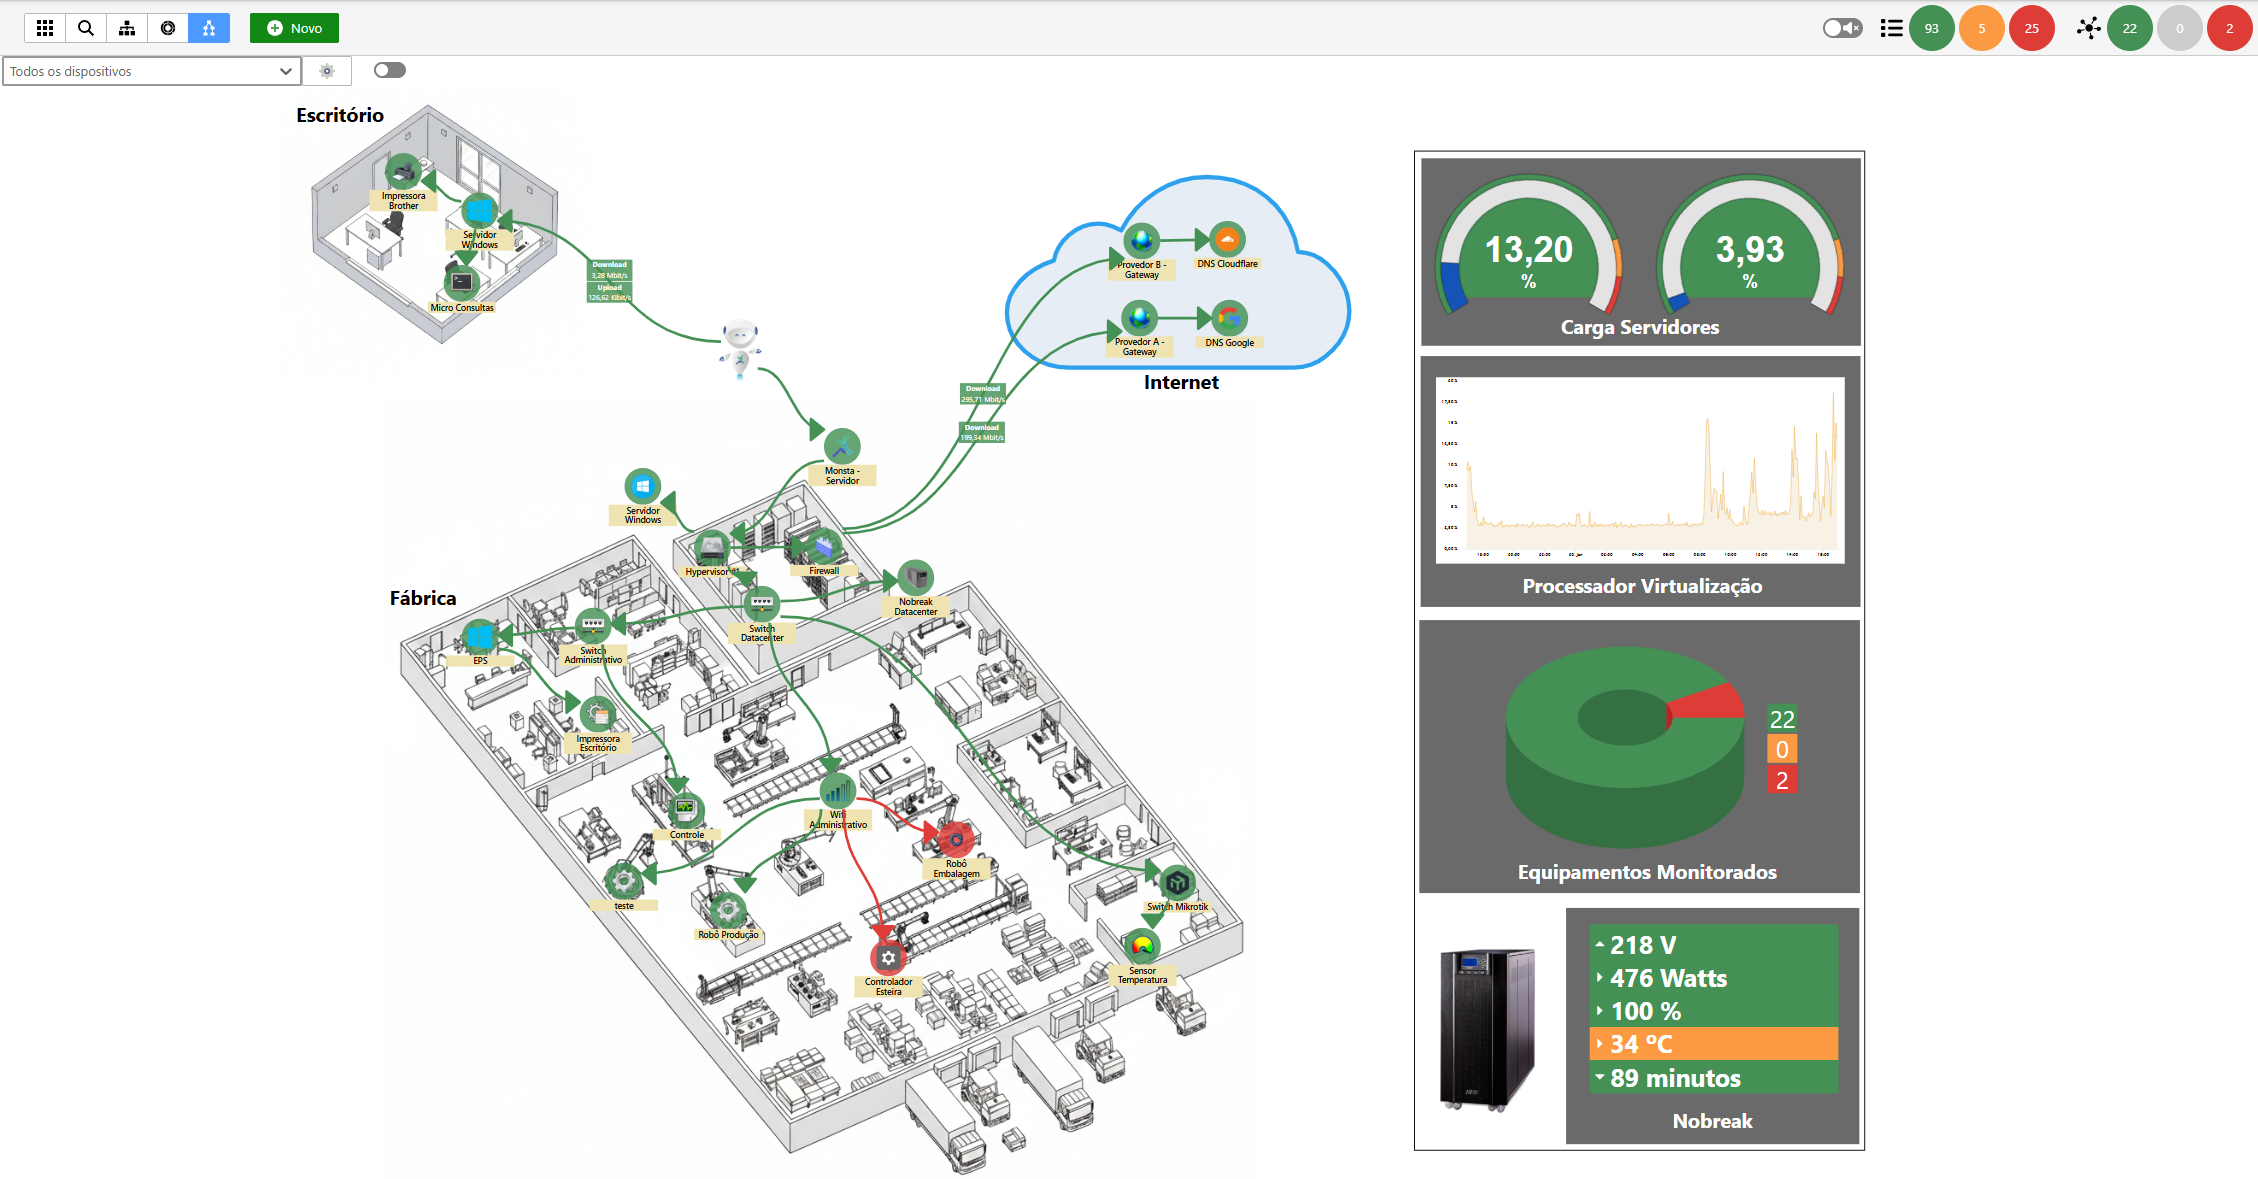Viewport: 2258px width, 1179px height.
Task: Select the red Robô Embalagem node
Action: [955, 838]
